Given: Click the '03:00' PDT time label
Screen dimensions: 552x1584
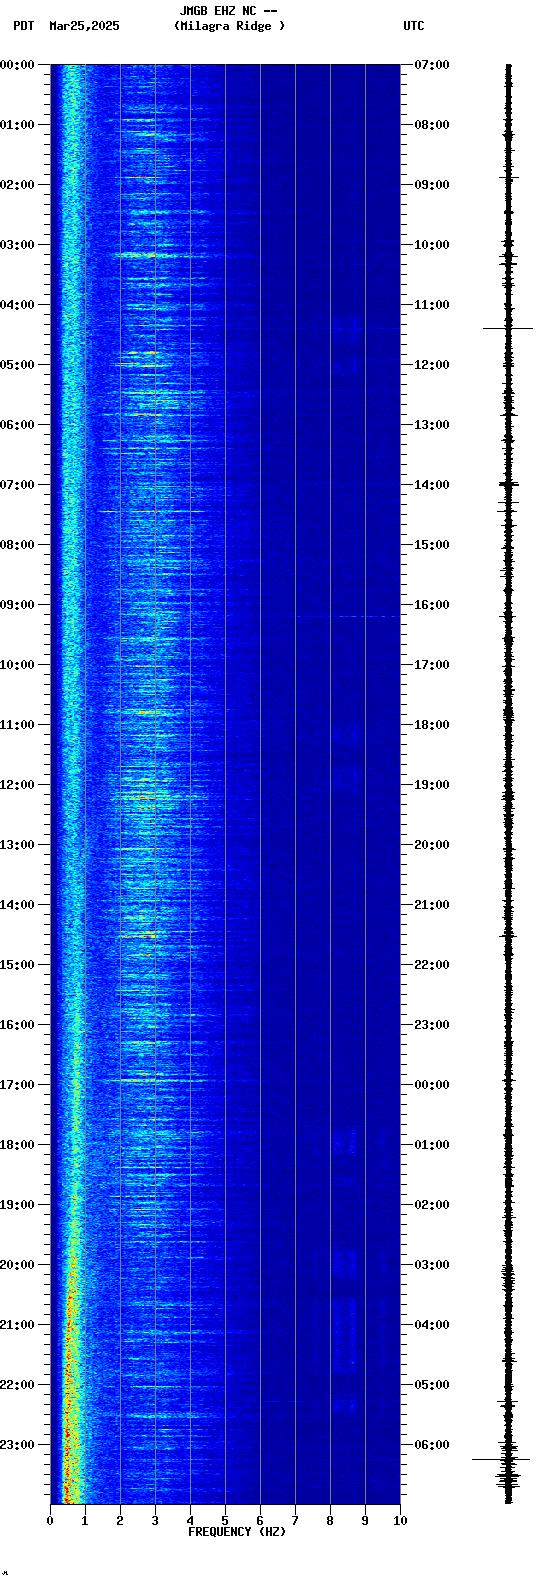Looking at the screenshot, I should click(x=17, y=245).
